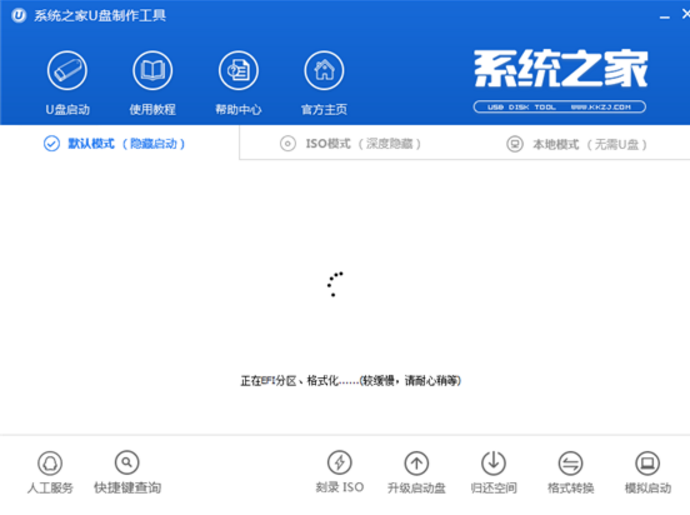Viewport: 690px width, 515px height.
Task: Launch 模拟启动 laptop icon
Action: pyautogui.click(x=648, y=463)
